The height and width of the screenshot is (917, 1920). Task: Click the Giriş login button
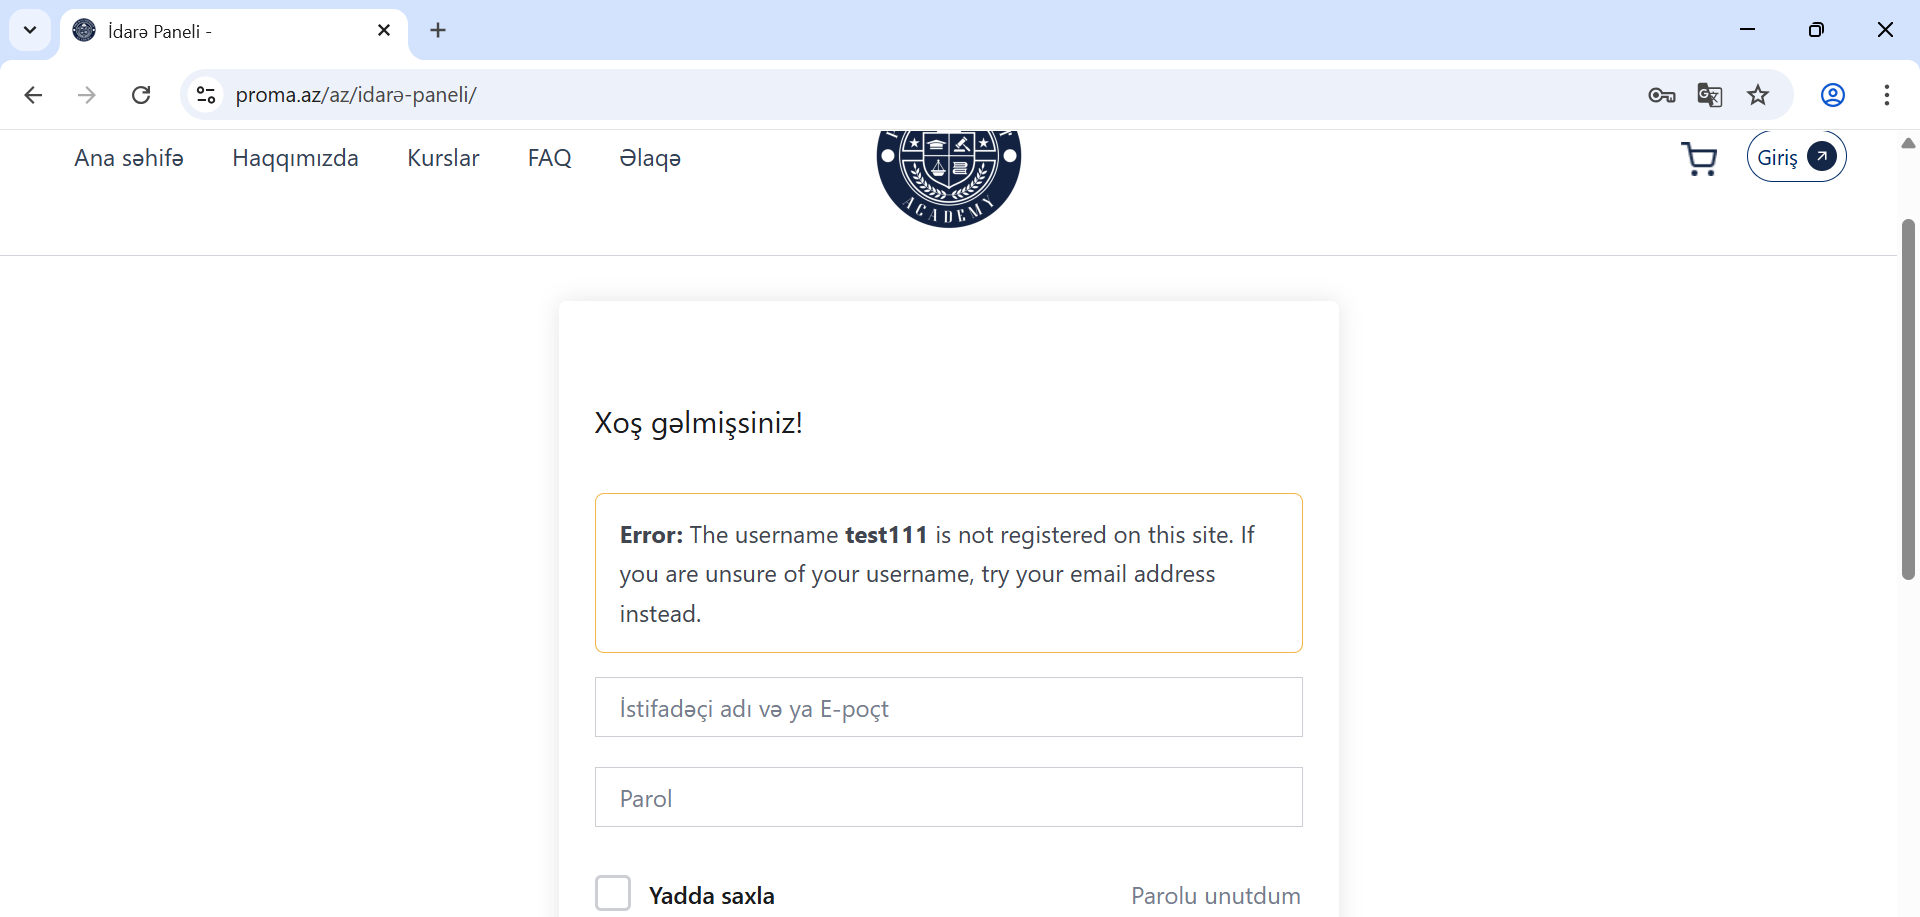1796,157
